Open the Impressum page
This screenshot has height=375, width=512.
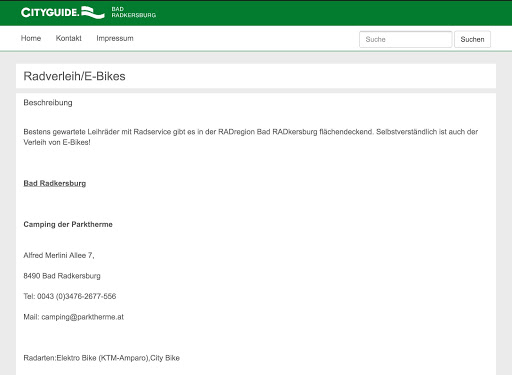click(115, 38)
